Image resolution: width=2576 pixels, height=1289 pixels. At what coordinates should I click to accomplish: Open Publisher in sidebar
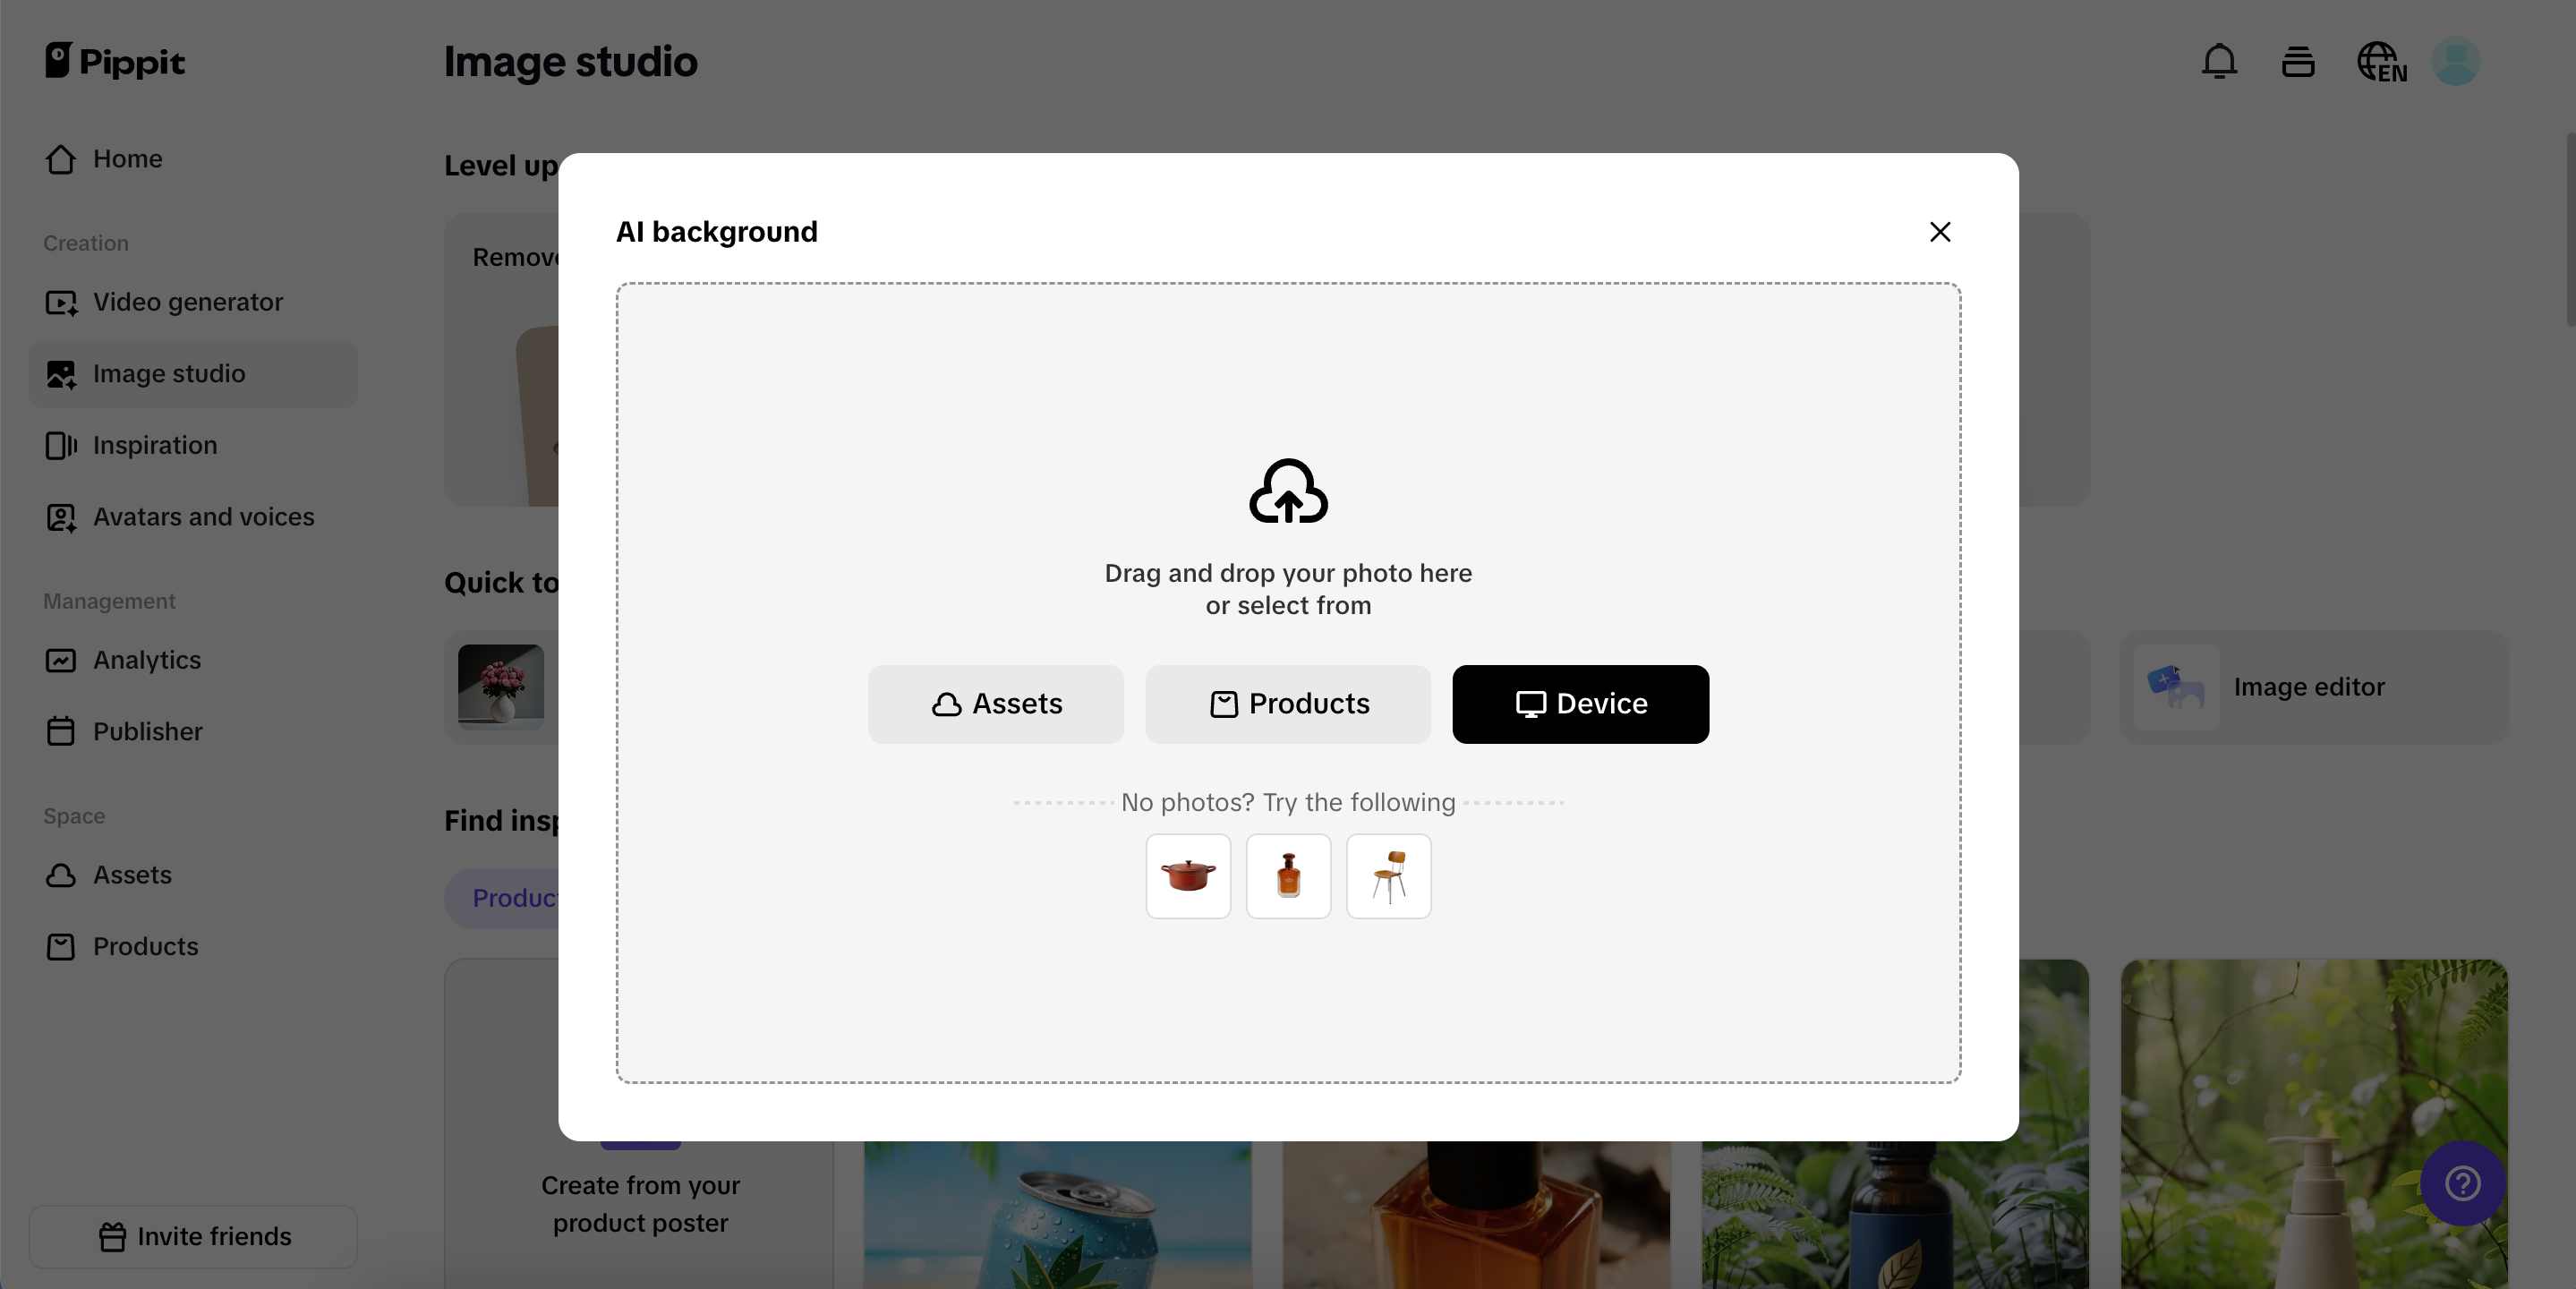pyautogui.click(x=147, y=732)
